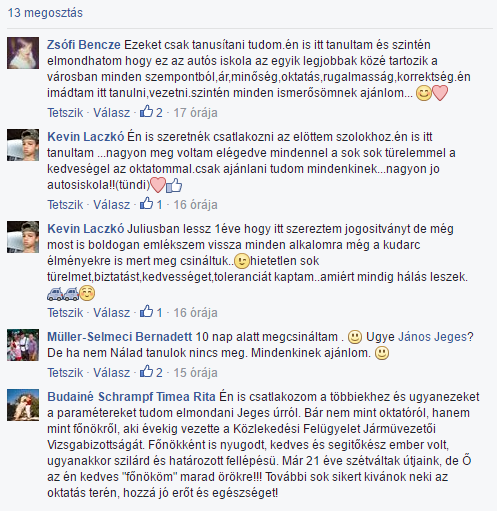
Task: Click Válasz under Kevin's Juliusban comment
Action: click(x=111, y=313)
